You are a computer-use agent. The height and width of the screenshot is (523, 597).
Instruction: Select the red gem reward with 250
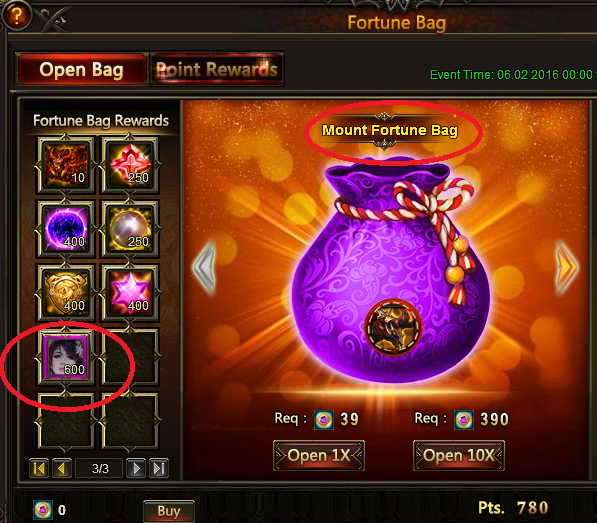click(130, 165)
